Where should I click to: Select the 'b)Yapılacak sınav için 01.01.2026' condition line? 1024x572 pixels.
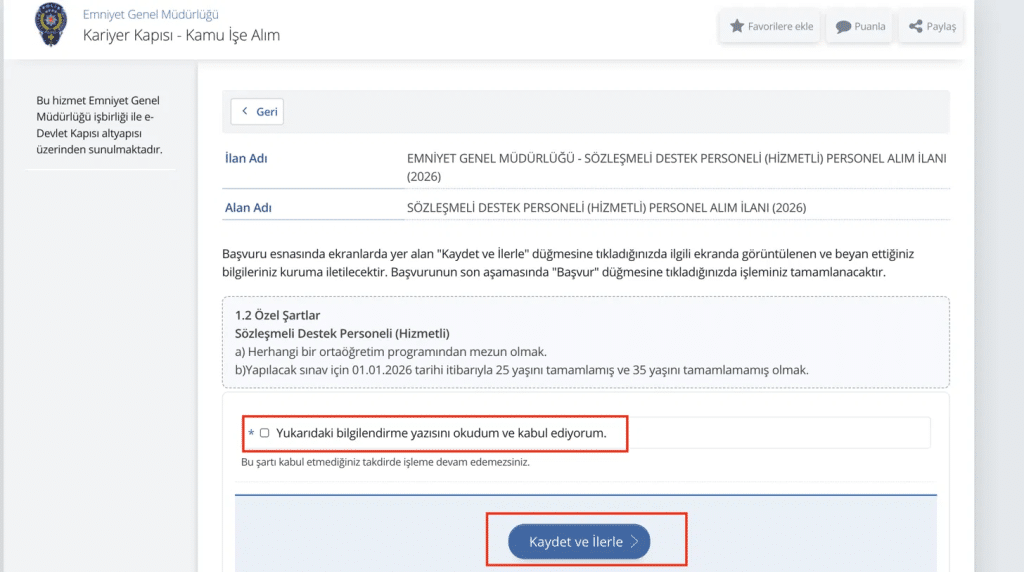[x=522, y=370]
